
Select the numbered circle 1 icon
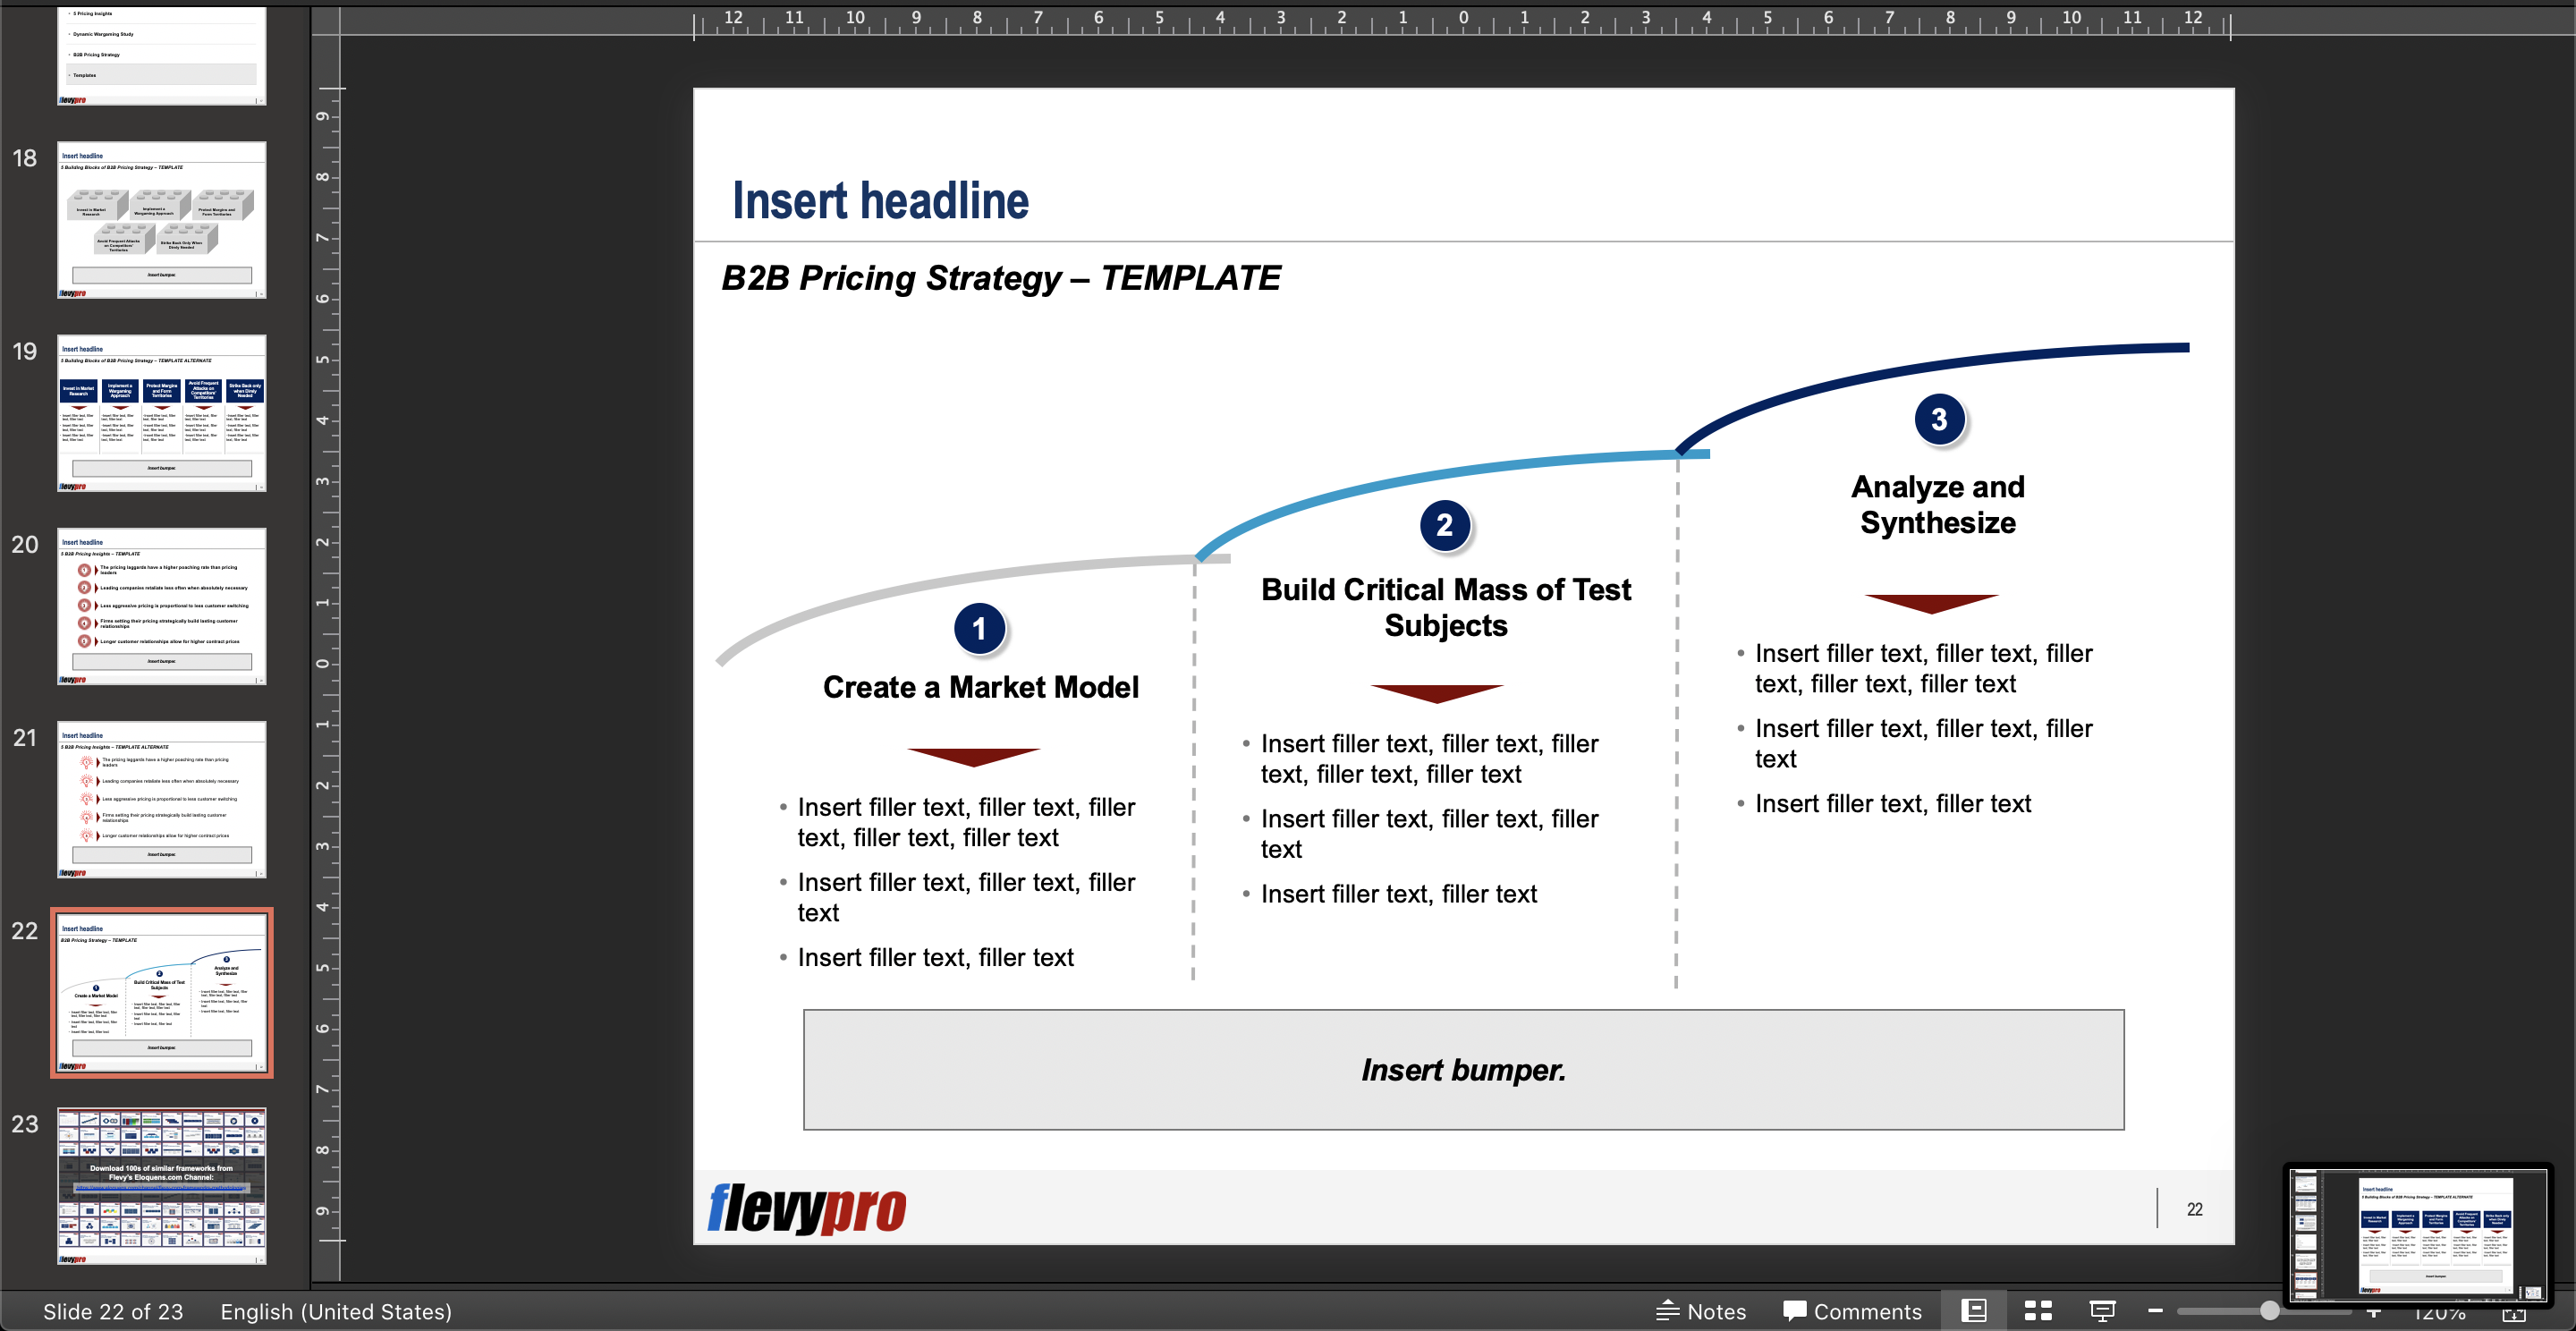(x=979, y=628)
